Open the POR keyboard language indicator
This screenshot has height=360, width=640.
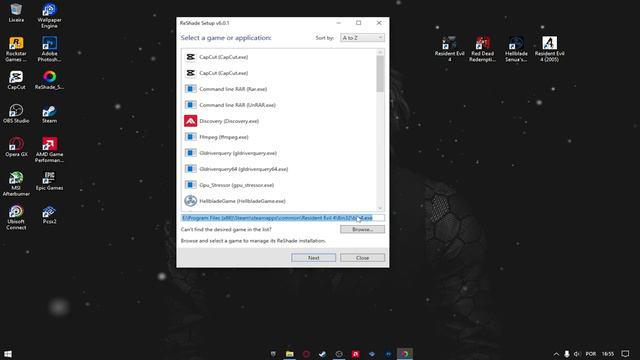point(591,354)
